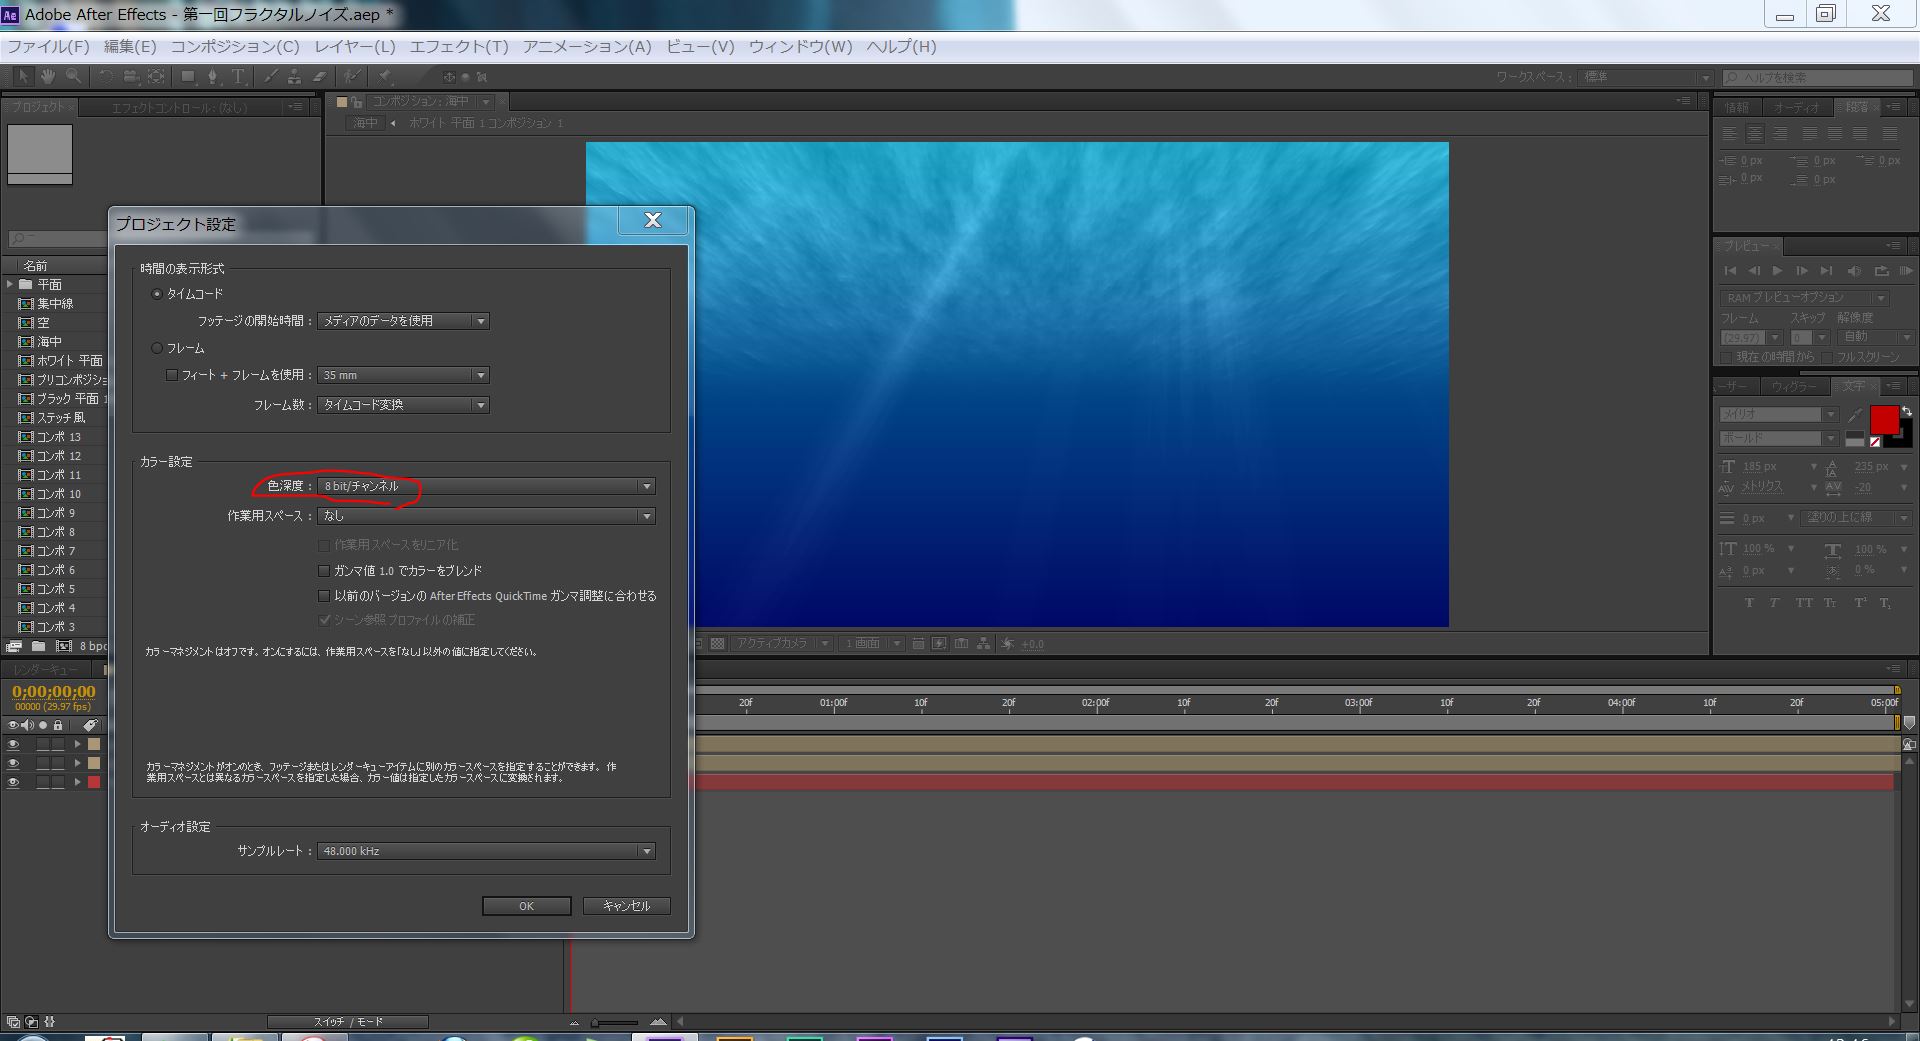
Task: Select the Zoom magnifier tool
Action: click(73, 77)
